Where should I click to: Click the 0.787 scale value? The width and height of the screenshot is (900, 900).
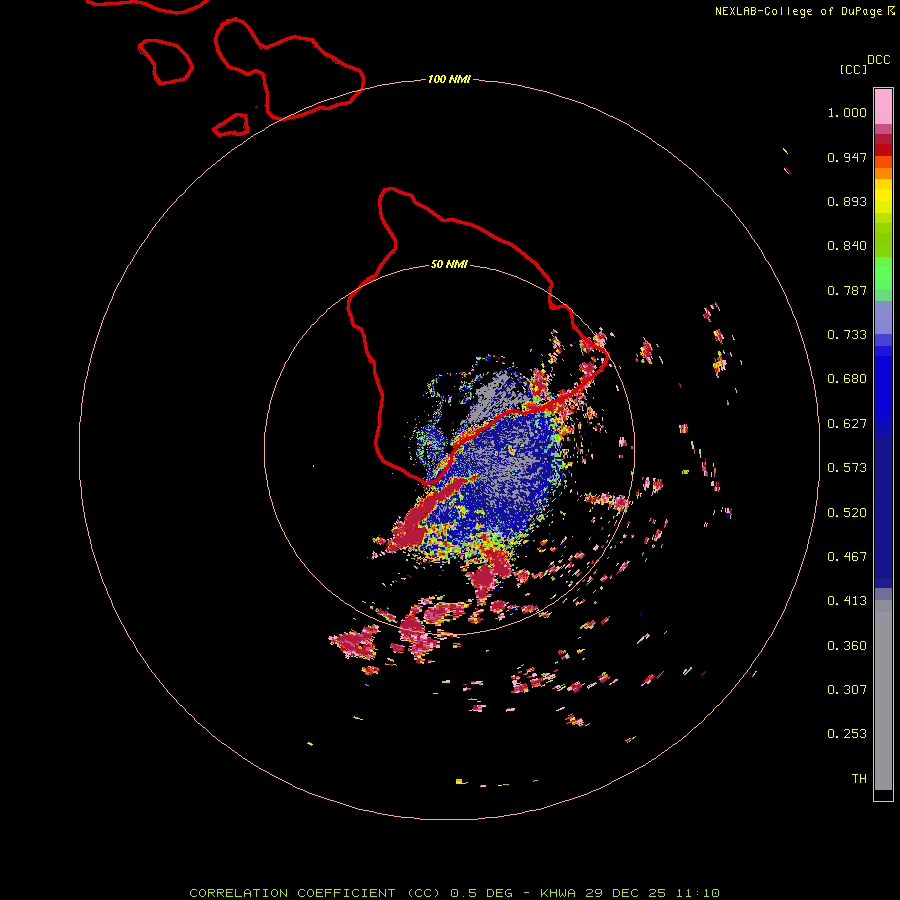coord(847,290)
